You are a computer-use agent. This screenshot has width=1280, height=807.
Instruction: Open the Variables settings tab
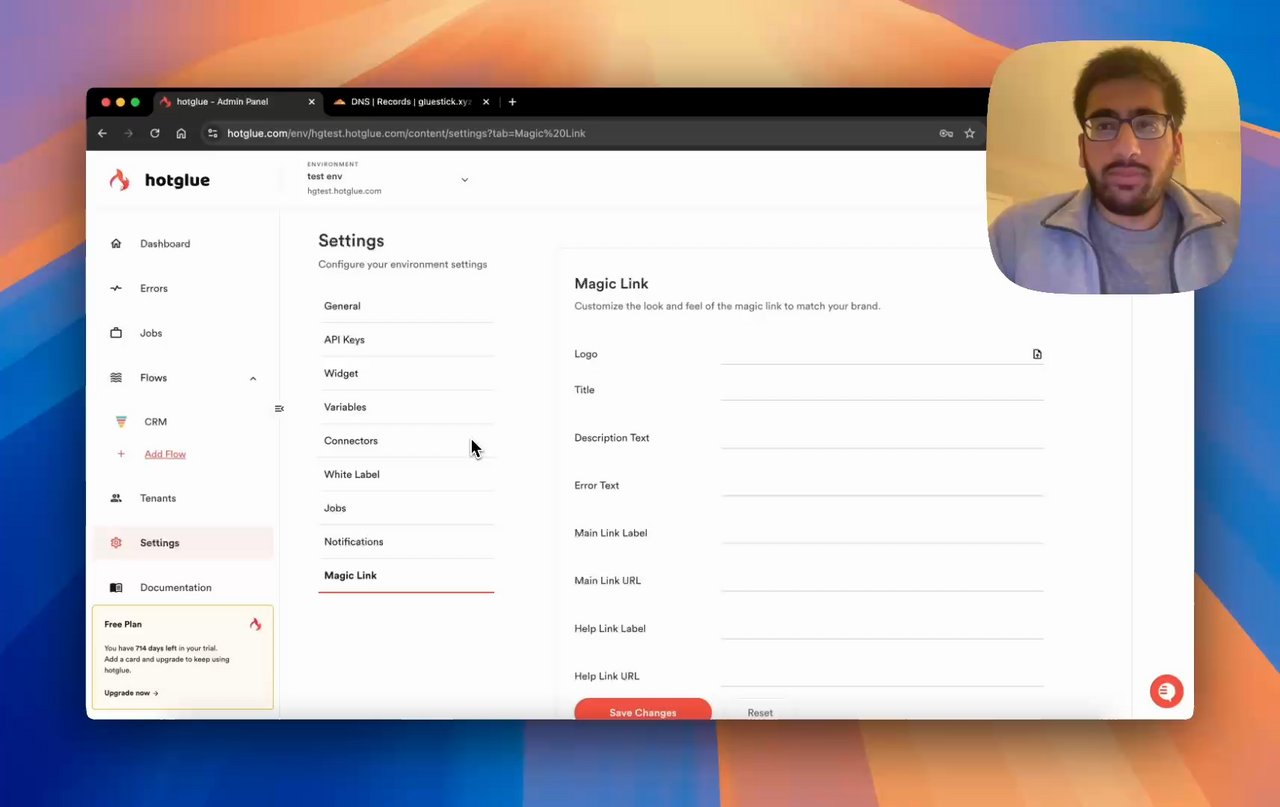[x=406, y=407]
